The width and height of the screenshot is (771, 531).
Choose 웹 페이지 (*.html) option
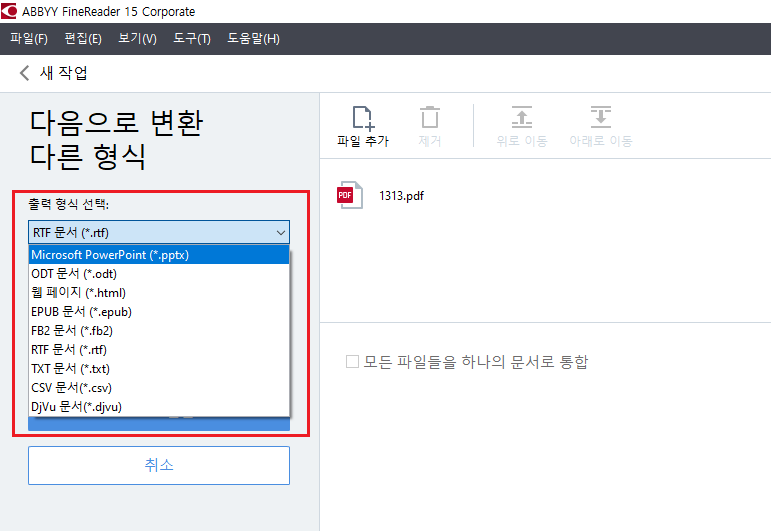coord(159,293)
